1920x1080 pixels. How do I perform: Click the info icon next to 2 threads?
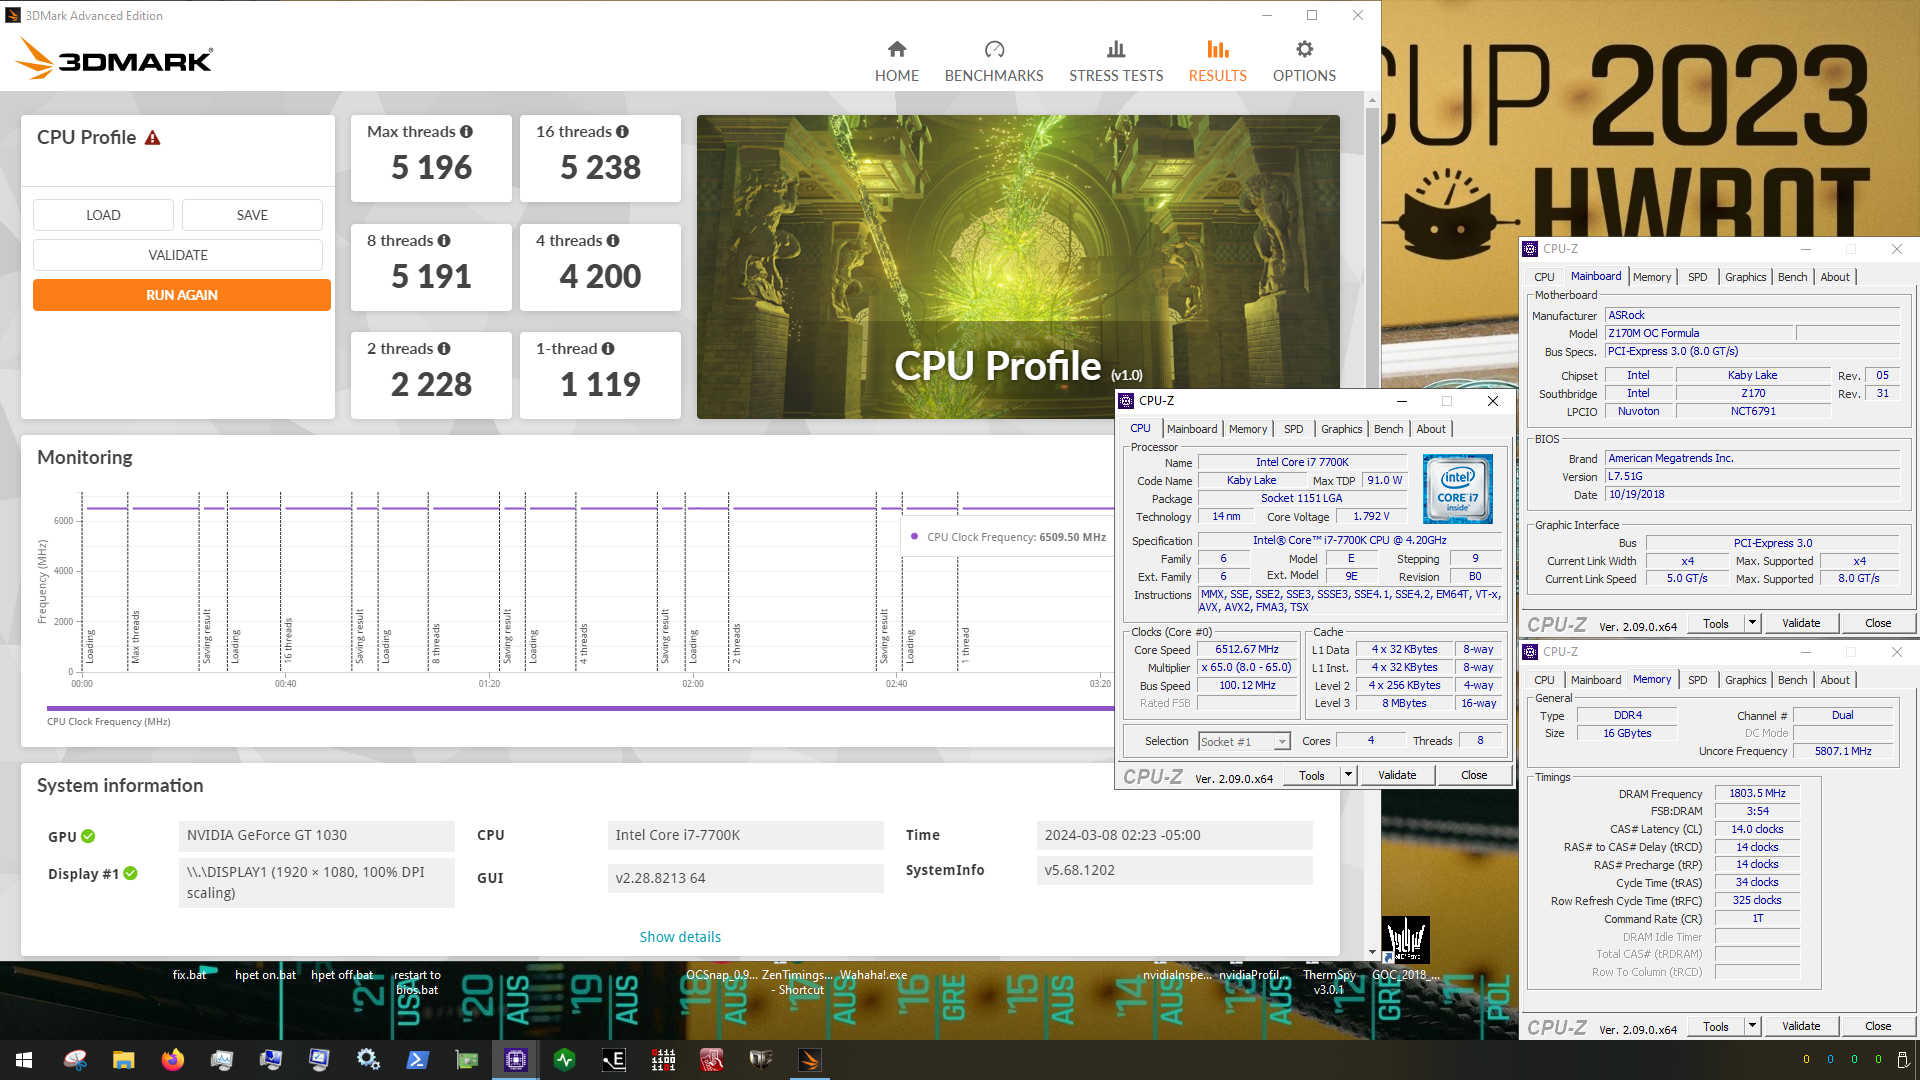(444, 349)
